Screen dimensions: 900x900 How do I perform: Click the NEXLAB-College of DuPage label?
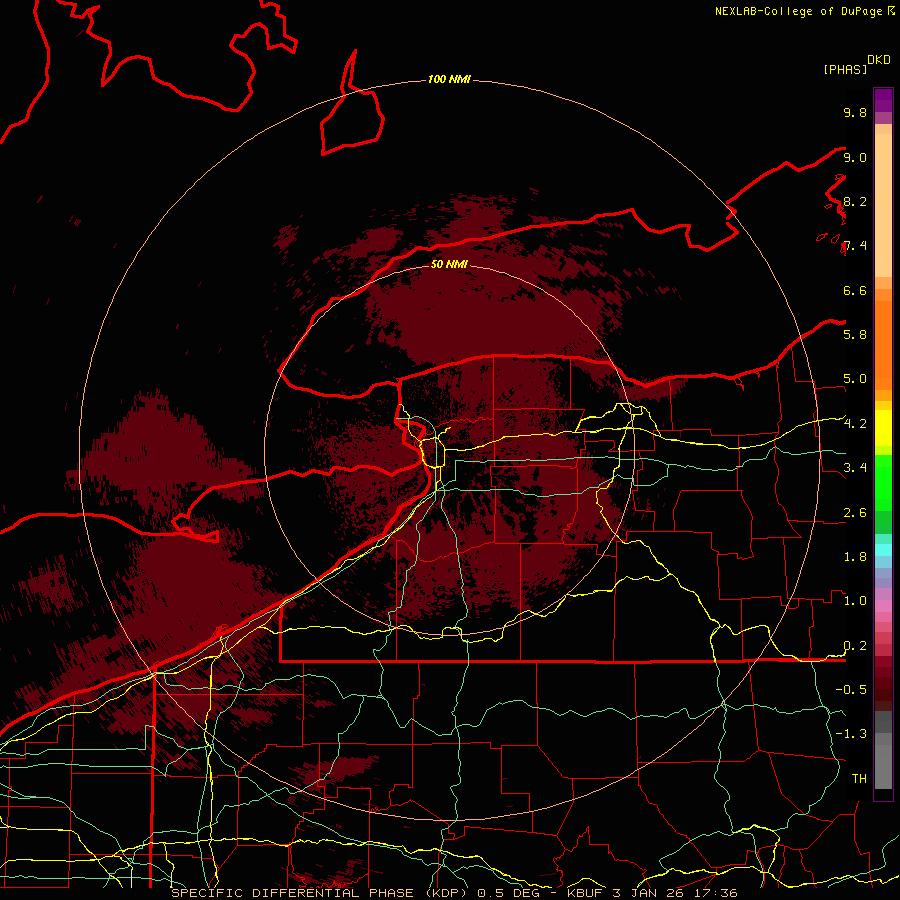(798, 11)
